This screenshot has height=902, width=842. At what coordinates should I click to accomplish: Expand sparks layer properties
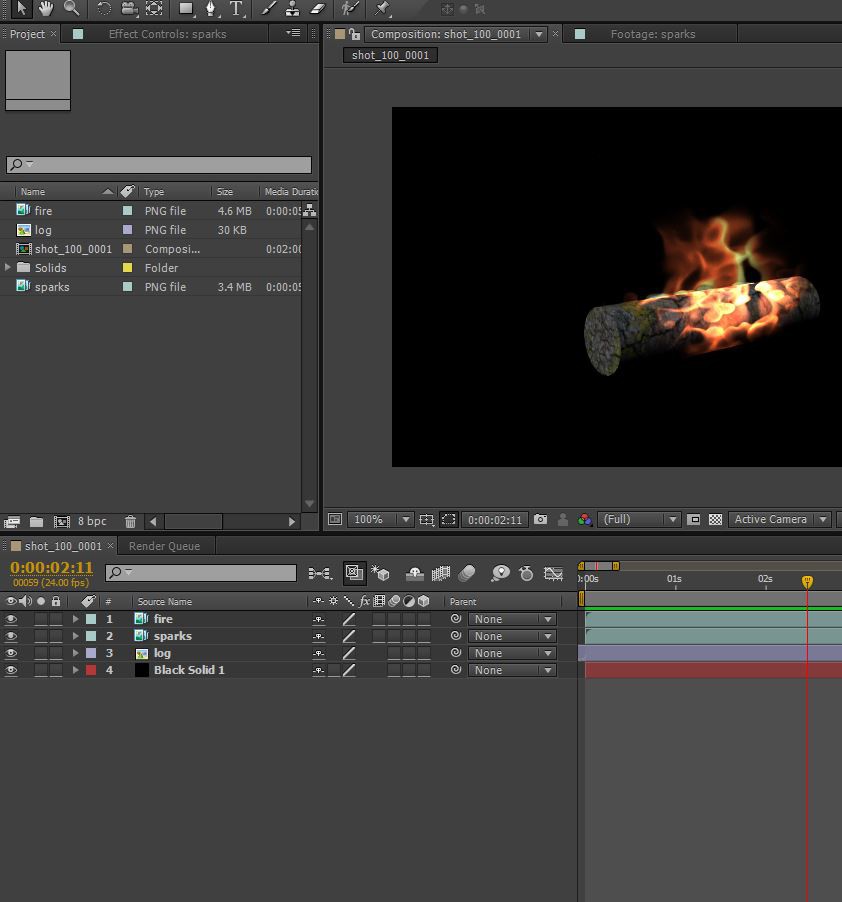[75, 636]
